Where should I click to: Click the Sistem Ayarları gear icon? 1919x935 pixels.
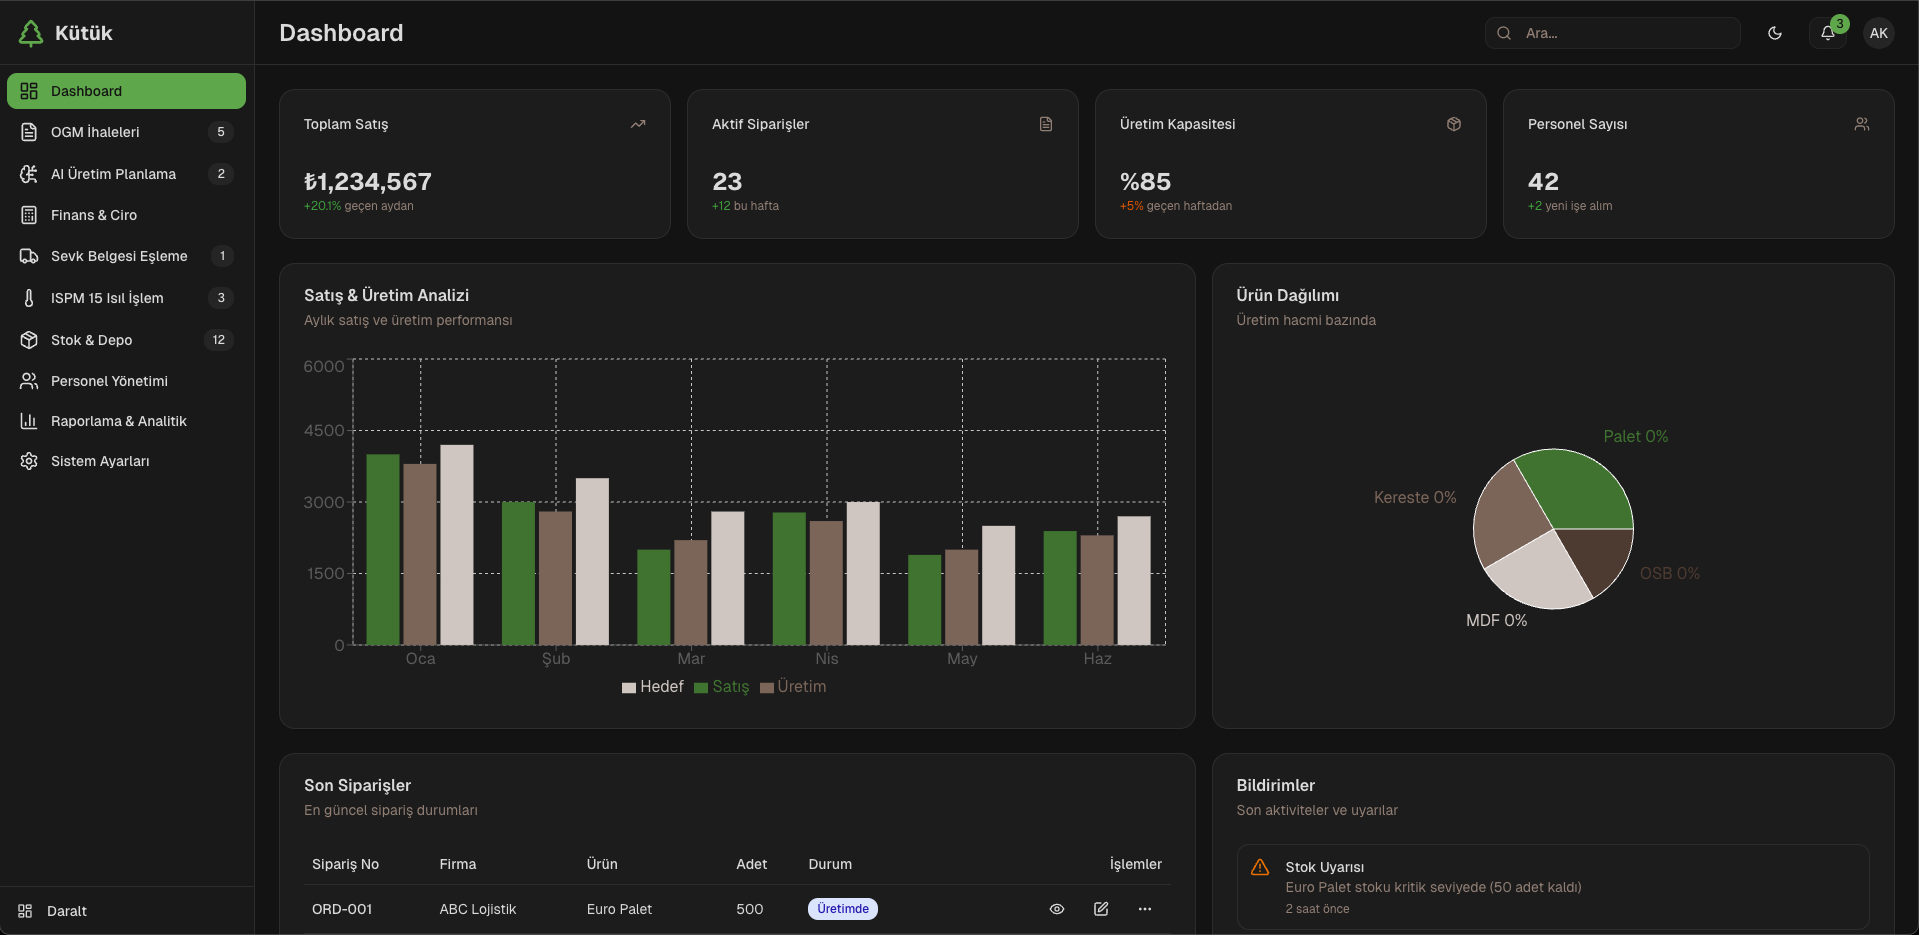click(29, 461)
